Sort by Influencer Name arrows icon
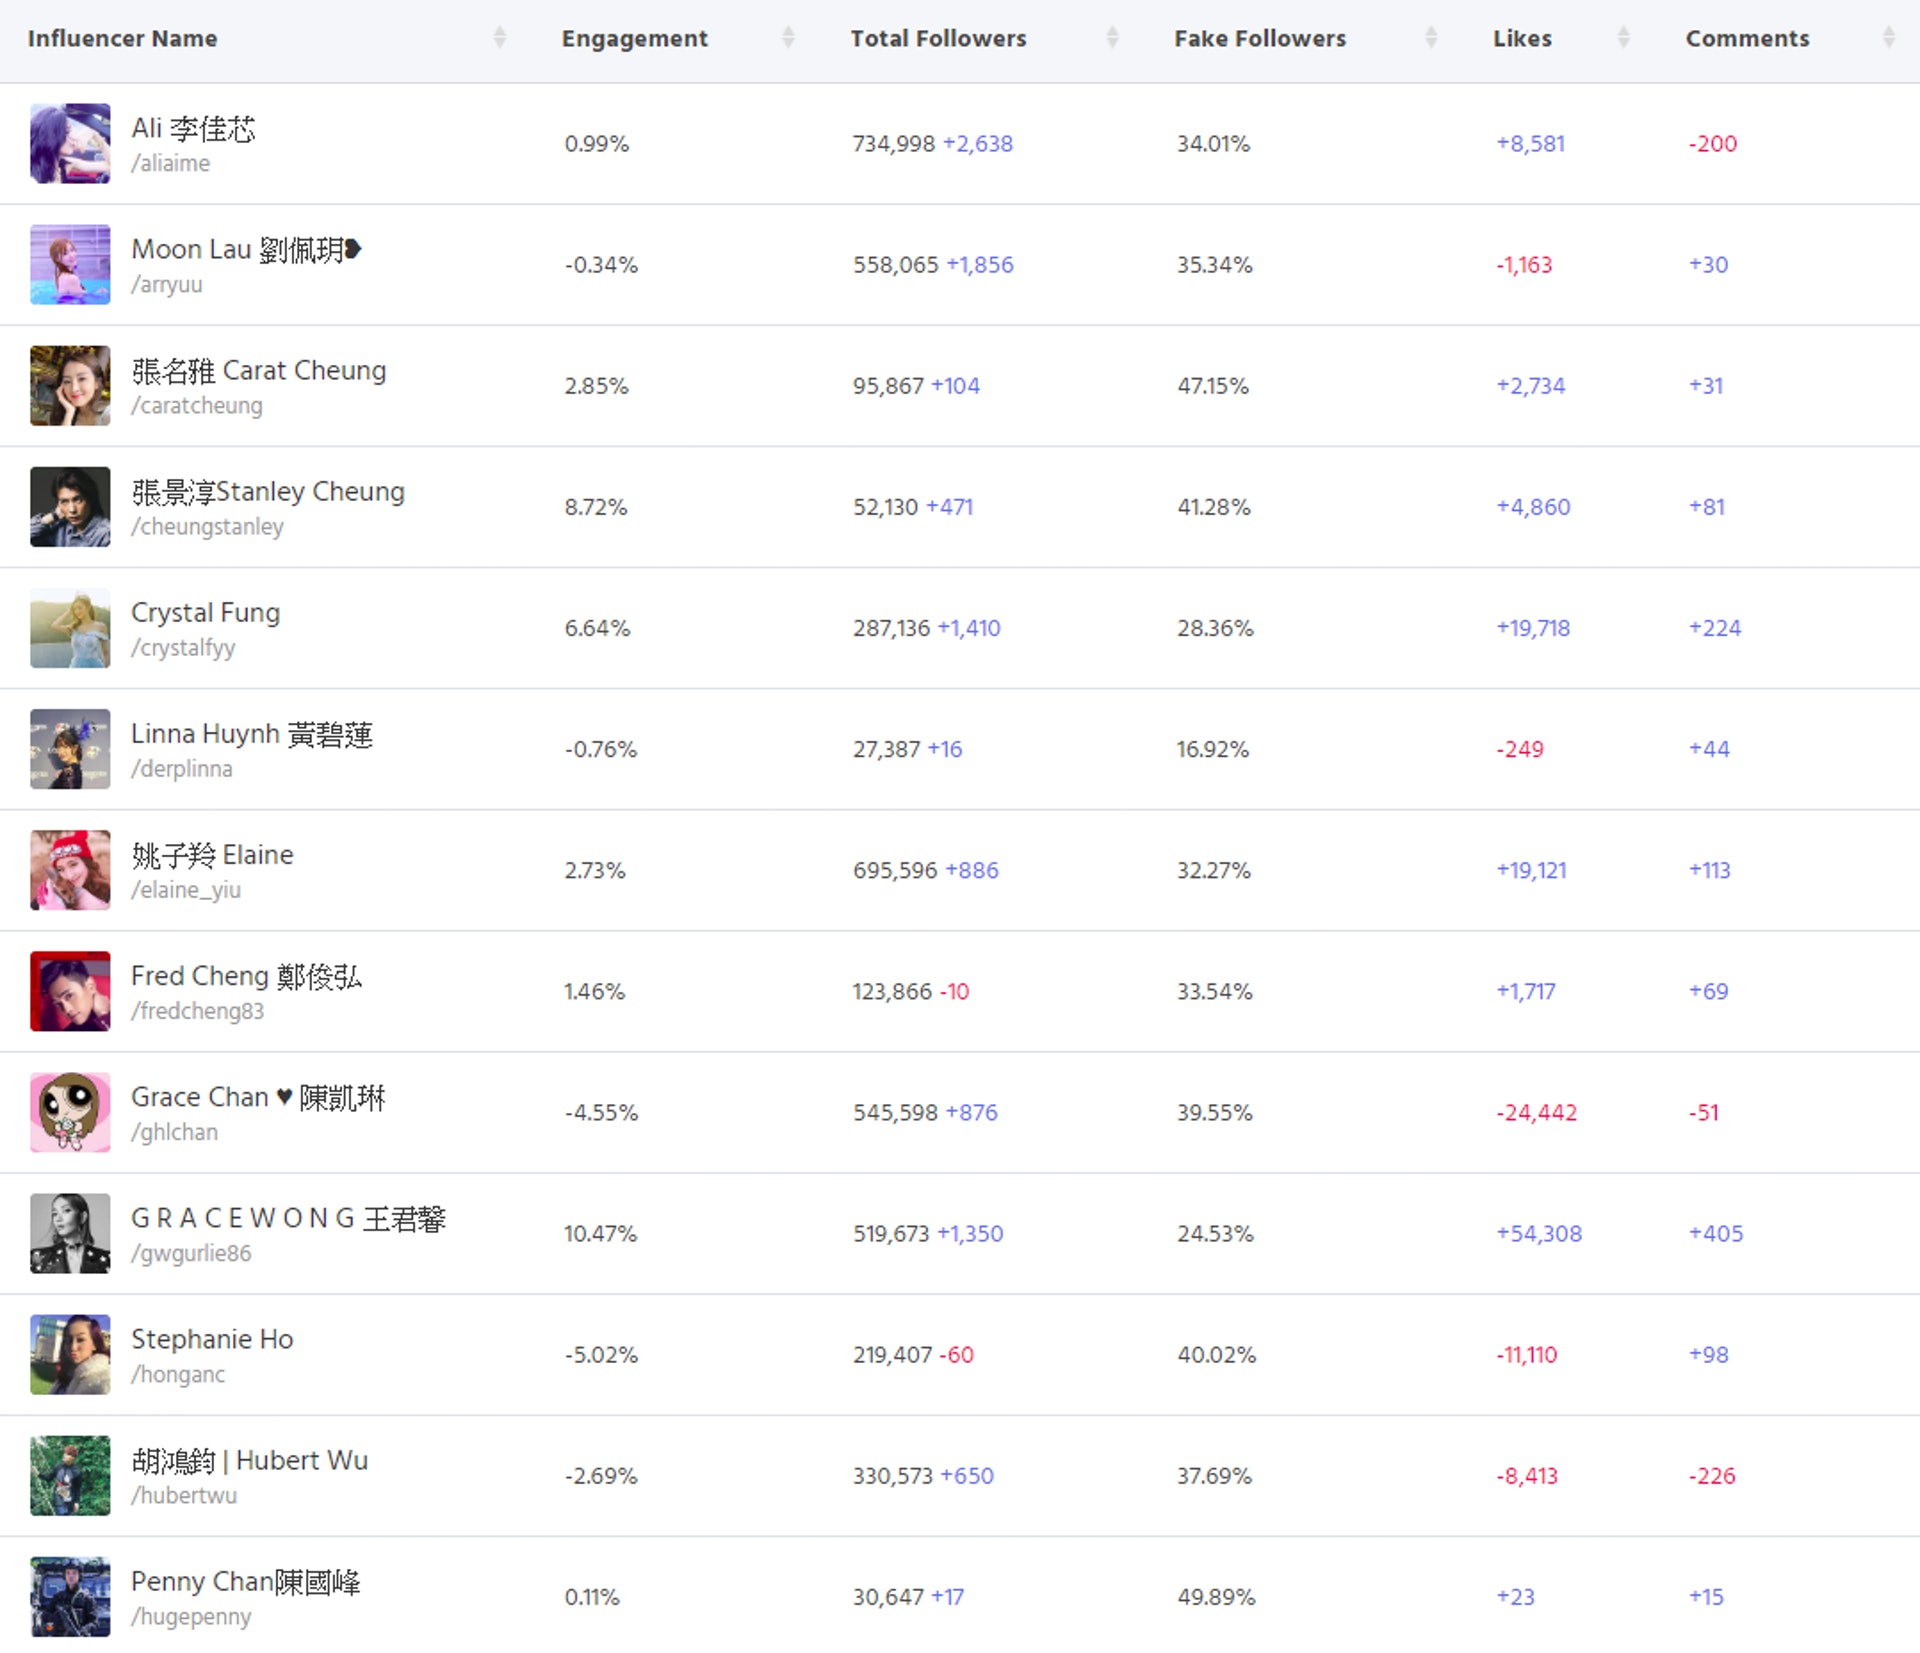The image size is (1920, 1653). 499,38
